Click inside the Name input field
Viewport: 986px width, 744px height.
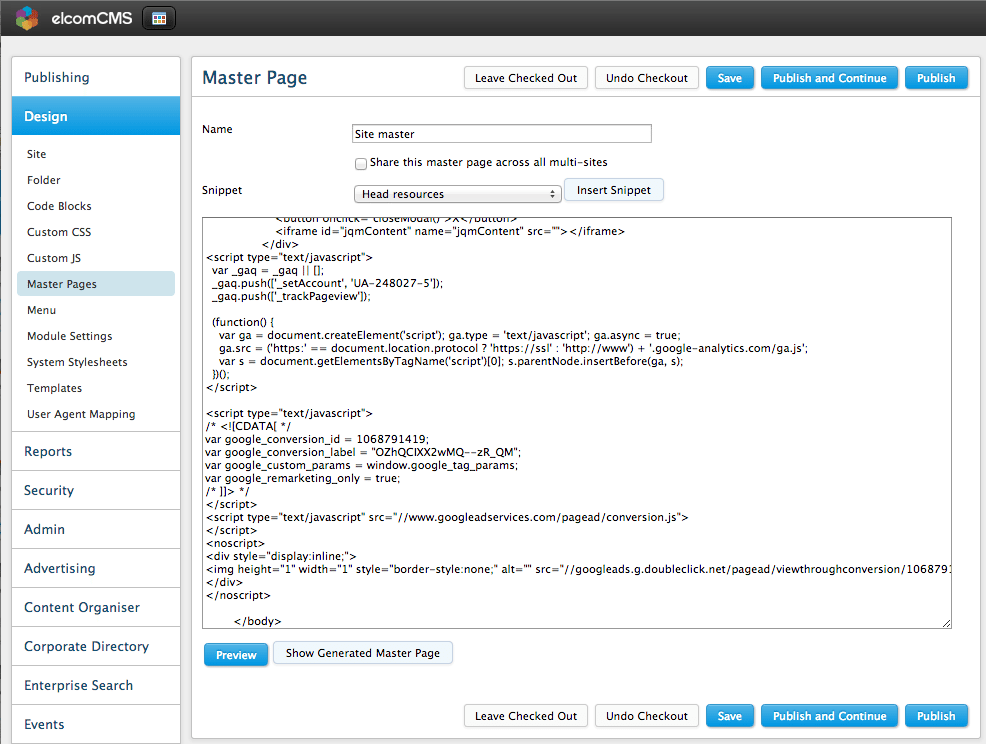(500, 133)
